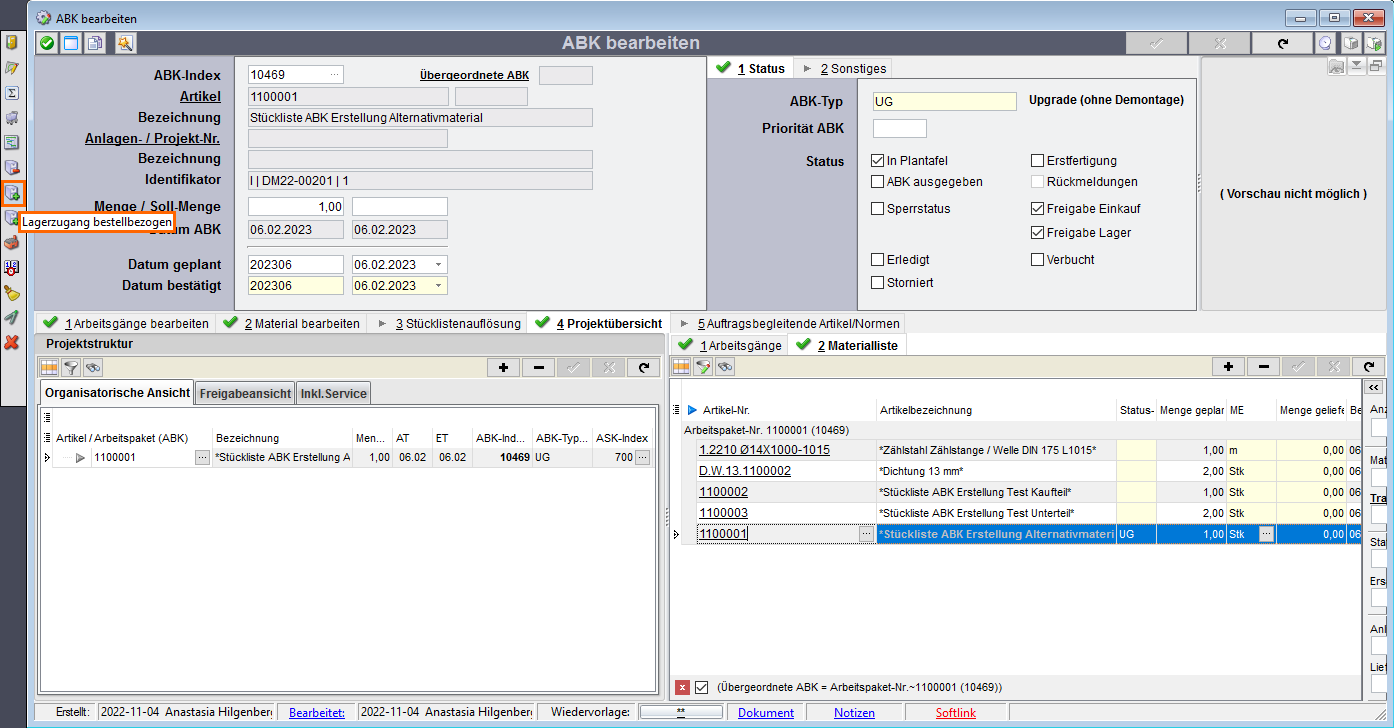This screenshot has width=1394, height=728.
Task: Enable the Sperrstatus checkbox
Action: 878,209
